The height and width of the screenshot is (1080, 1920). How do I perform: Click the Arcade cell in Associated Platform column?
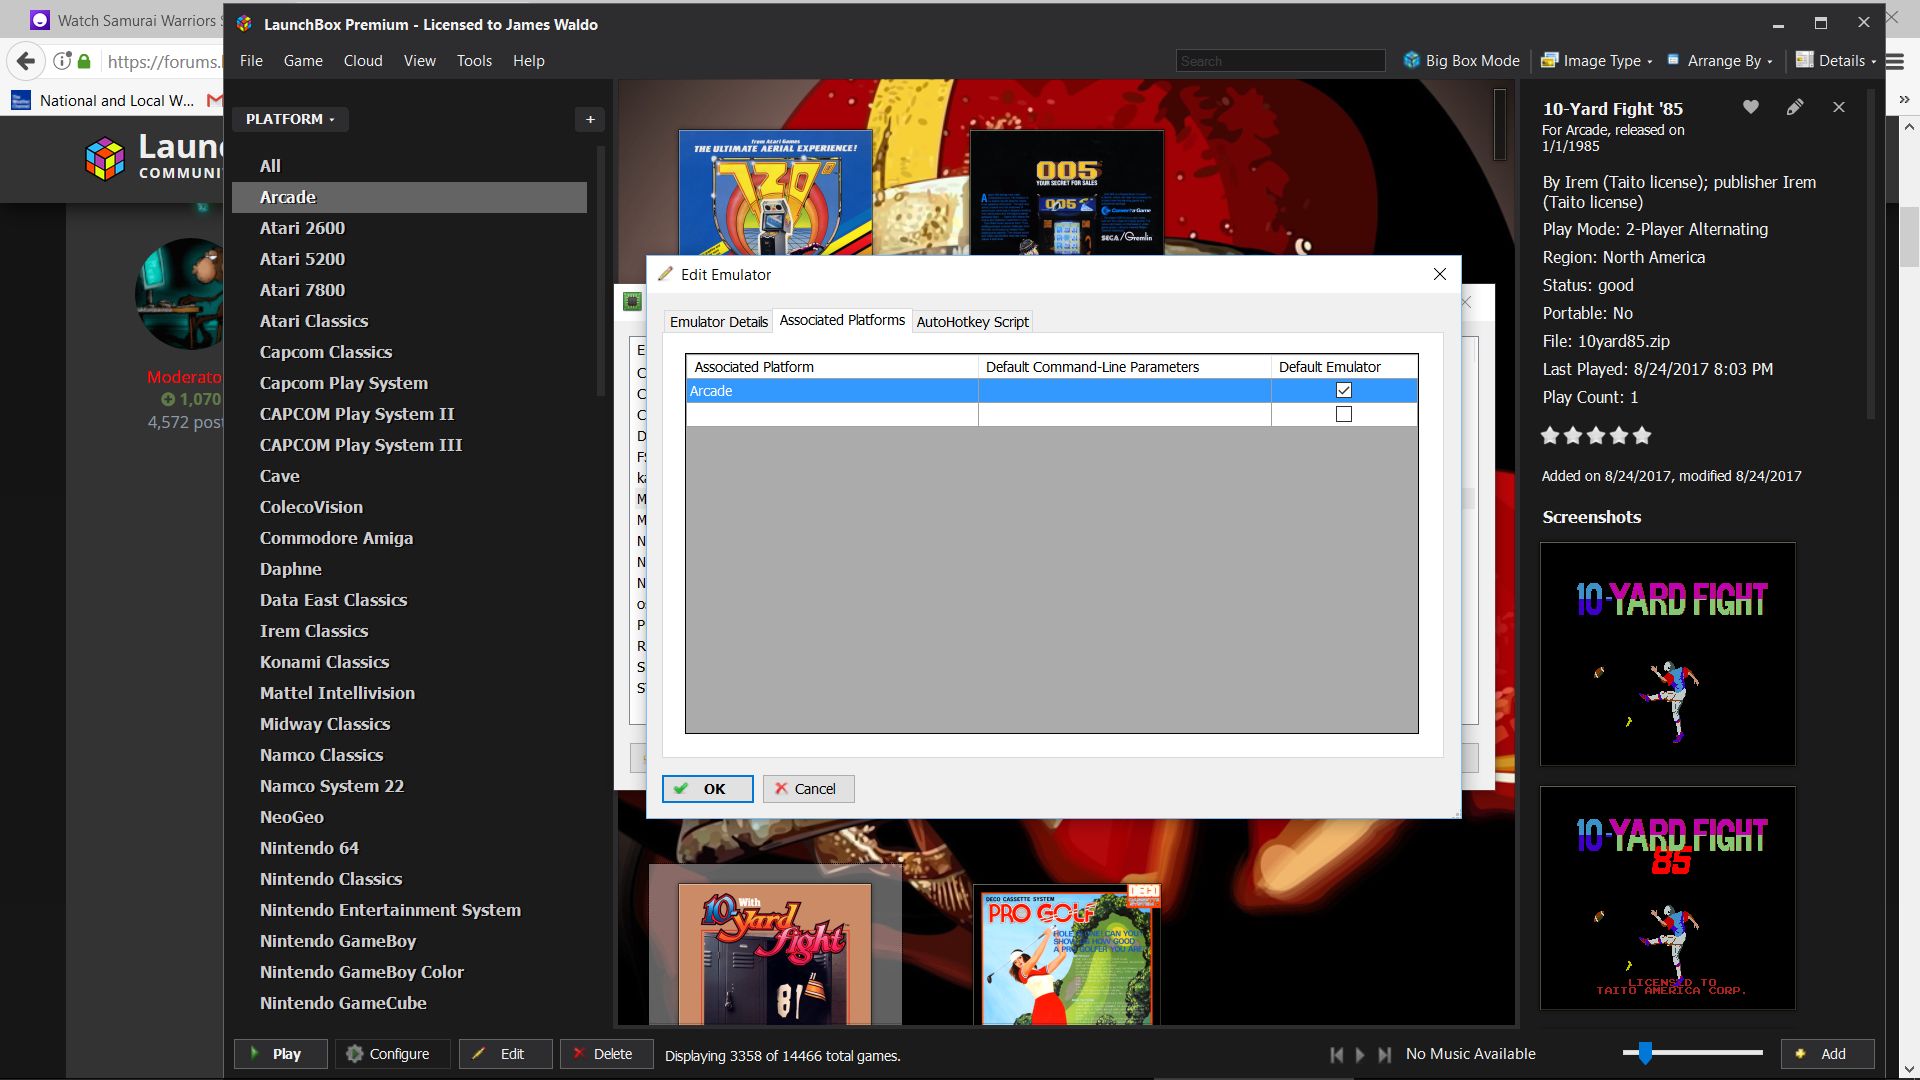click(832, 391)
